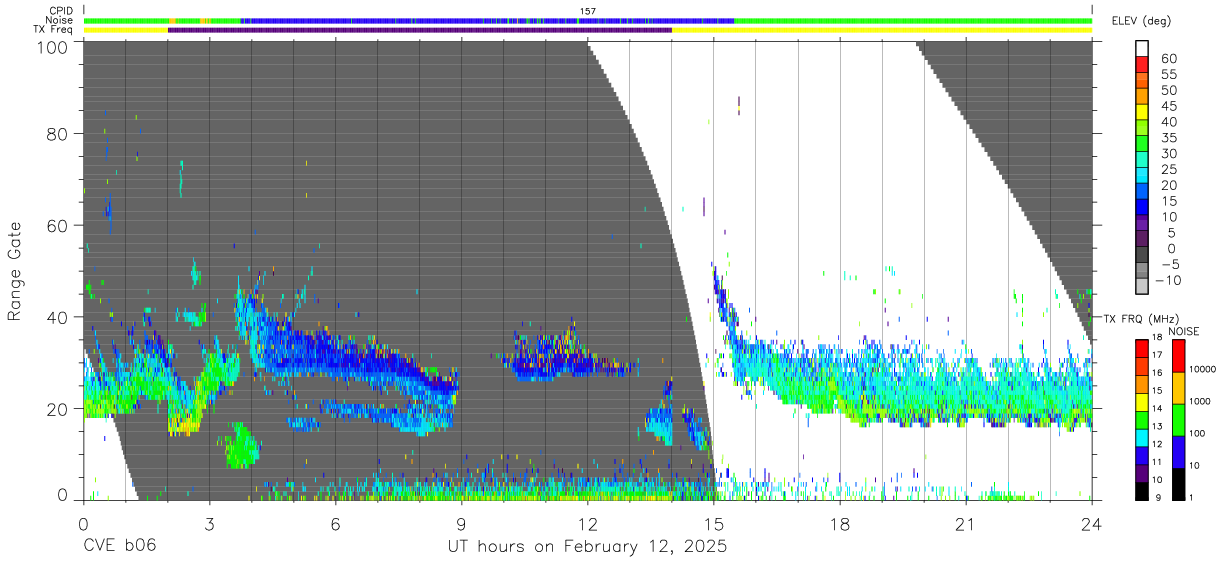
Task: Click the '21' UT hour tick label
Action: tap(966, 525)
